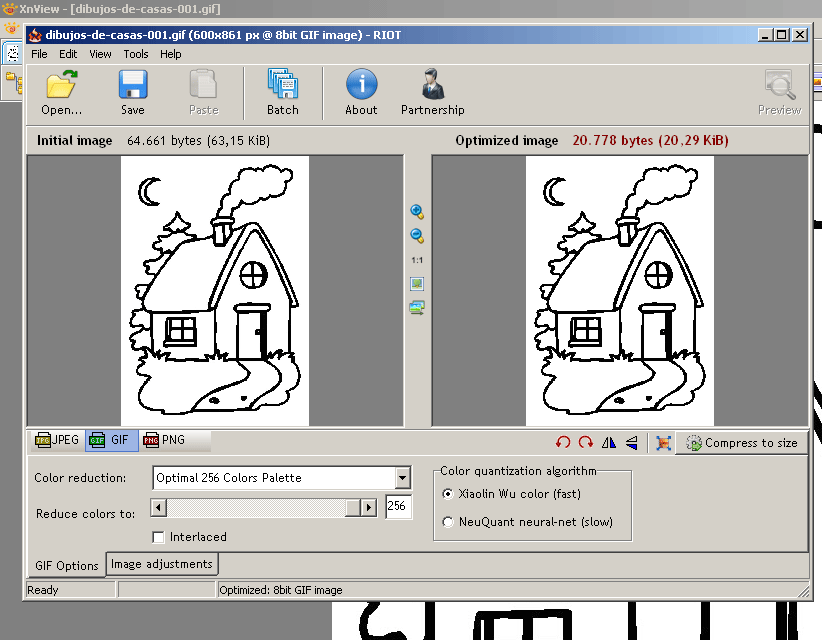
Task: Fit image to window icon
Action: (417, 284)
